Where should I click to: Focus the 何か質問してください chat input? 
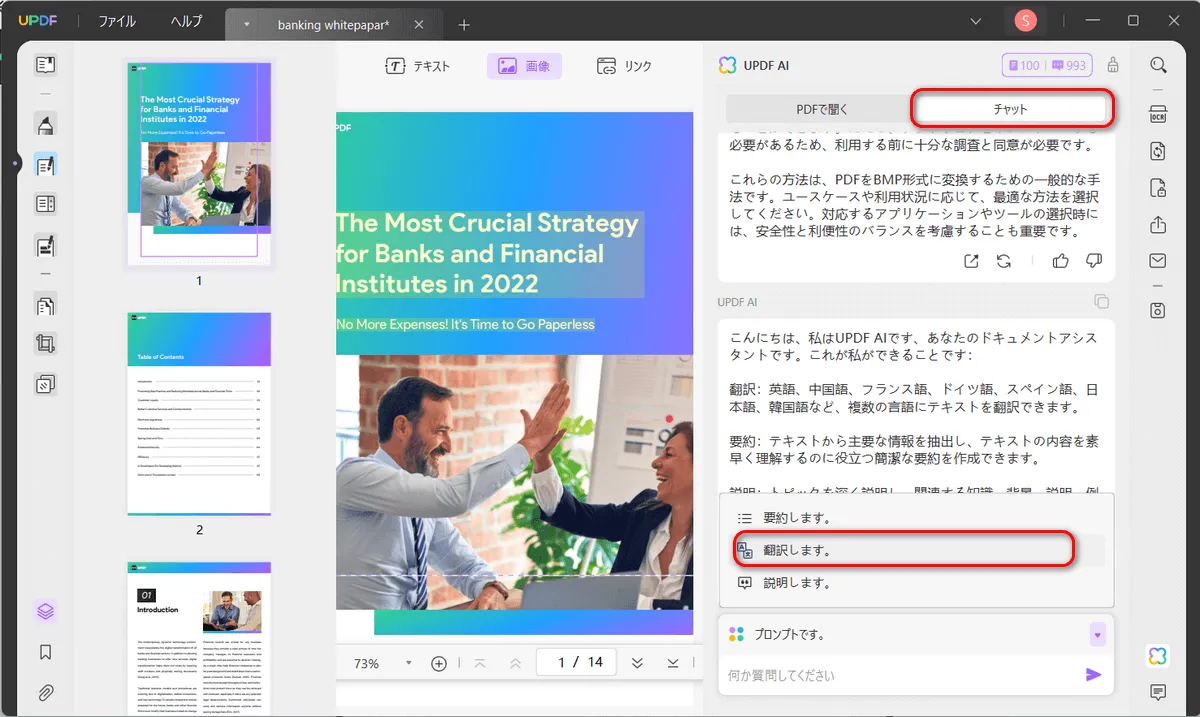[x=900, y=675]
